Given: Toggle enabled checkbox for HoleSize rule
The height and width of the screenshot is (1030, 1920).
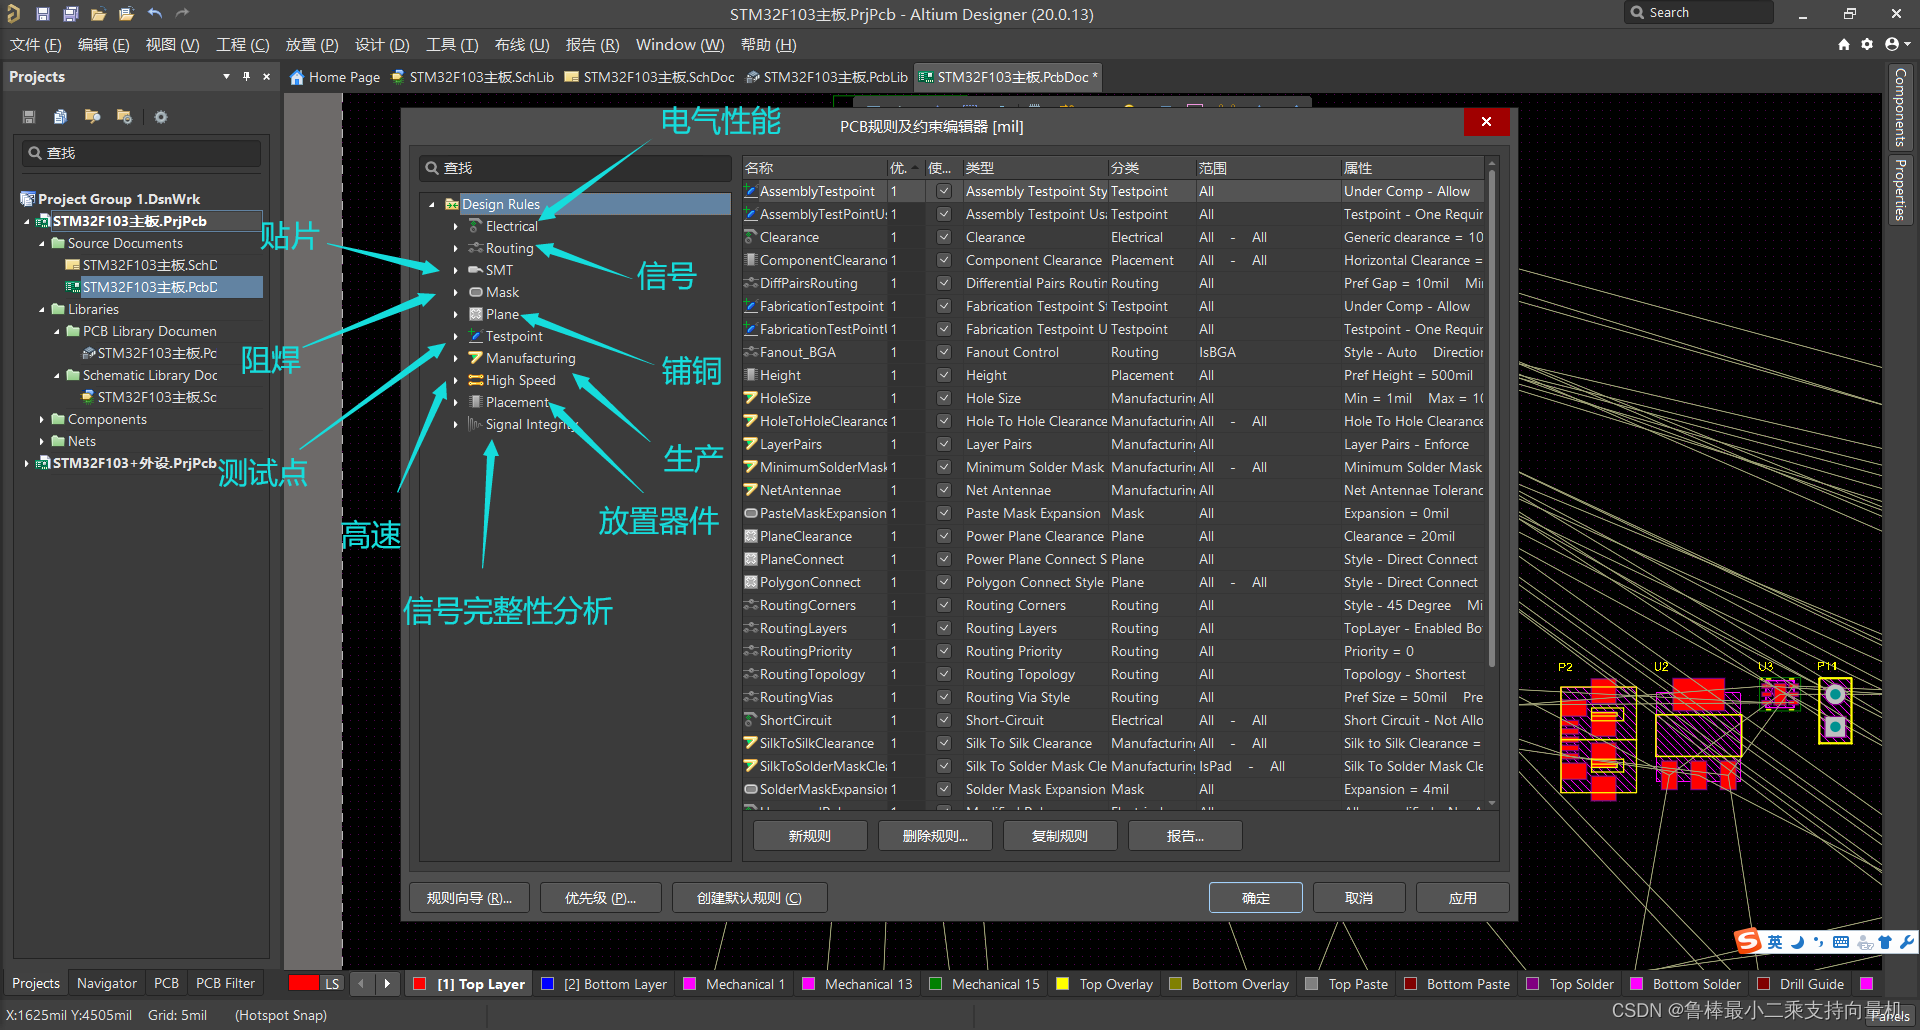Looking at the screenshot, I should pos(943,398).
